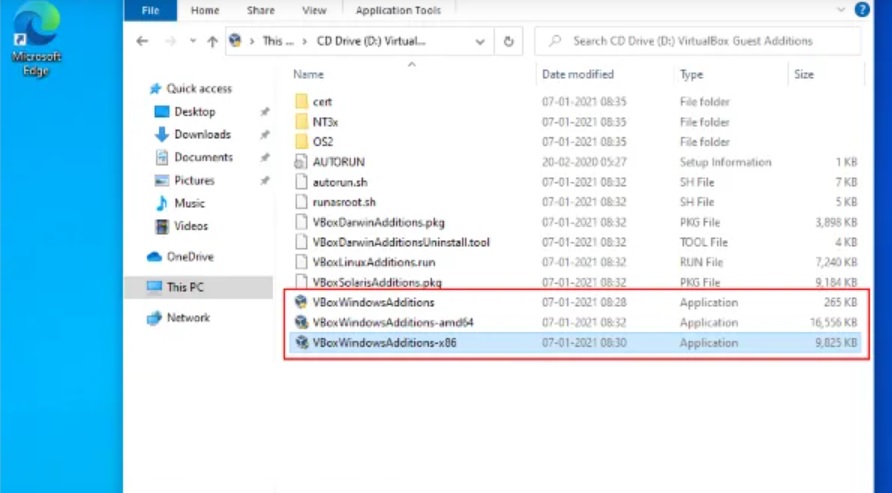Open the Microsoft Edge desktop shortcut
This screenshot has width=892, height=493.
coord(36,39)
